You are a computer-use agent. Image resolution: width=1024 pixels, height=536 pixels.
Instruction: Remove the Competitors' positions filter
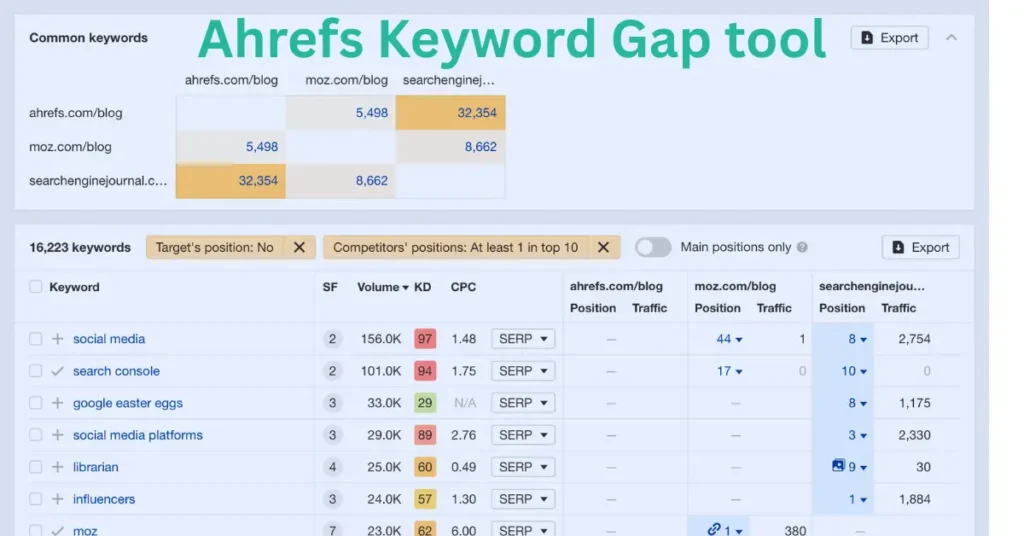(x=603, y=247)
